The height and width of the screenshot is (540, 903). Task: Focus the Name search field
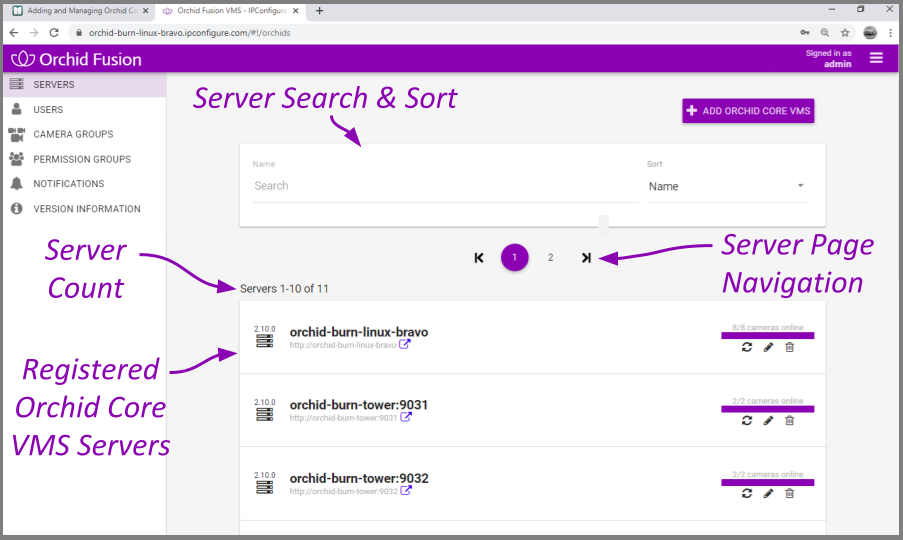click(445, 186)
